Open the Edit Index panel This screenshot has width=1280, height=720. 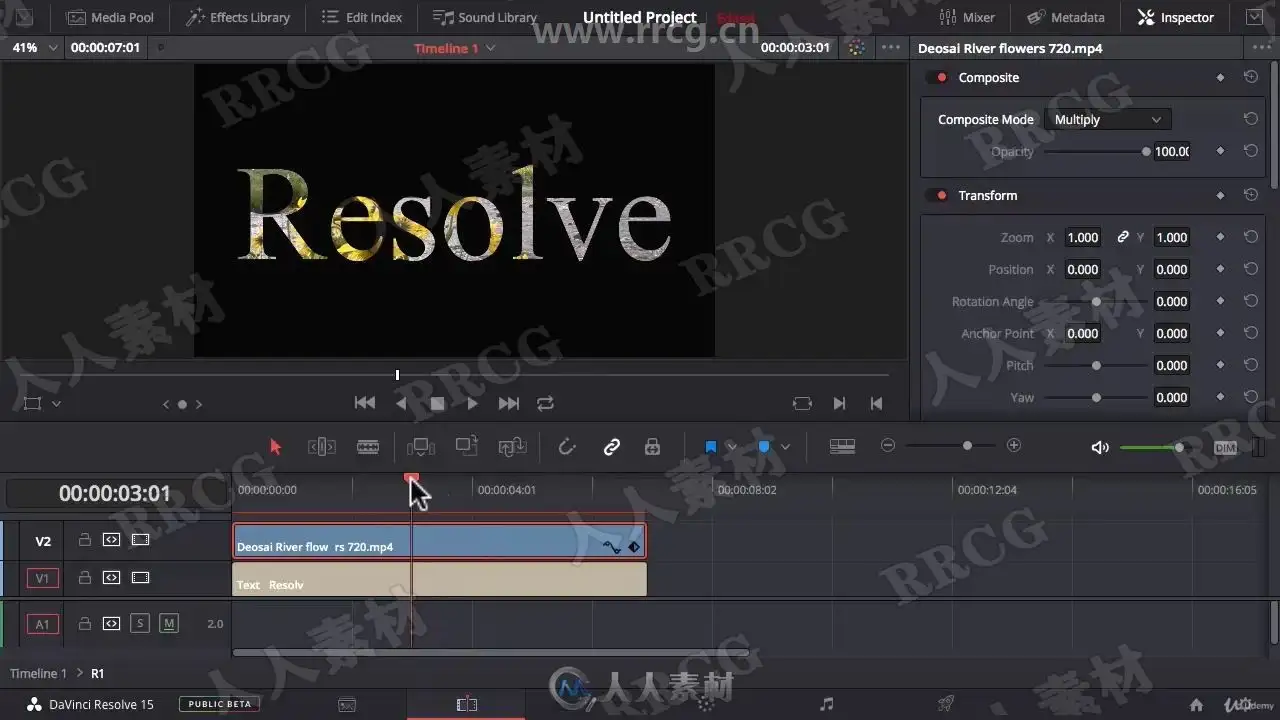click(361, 17)
